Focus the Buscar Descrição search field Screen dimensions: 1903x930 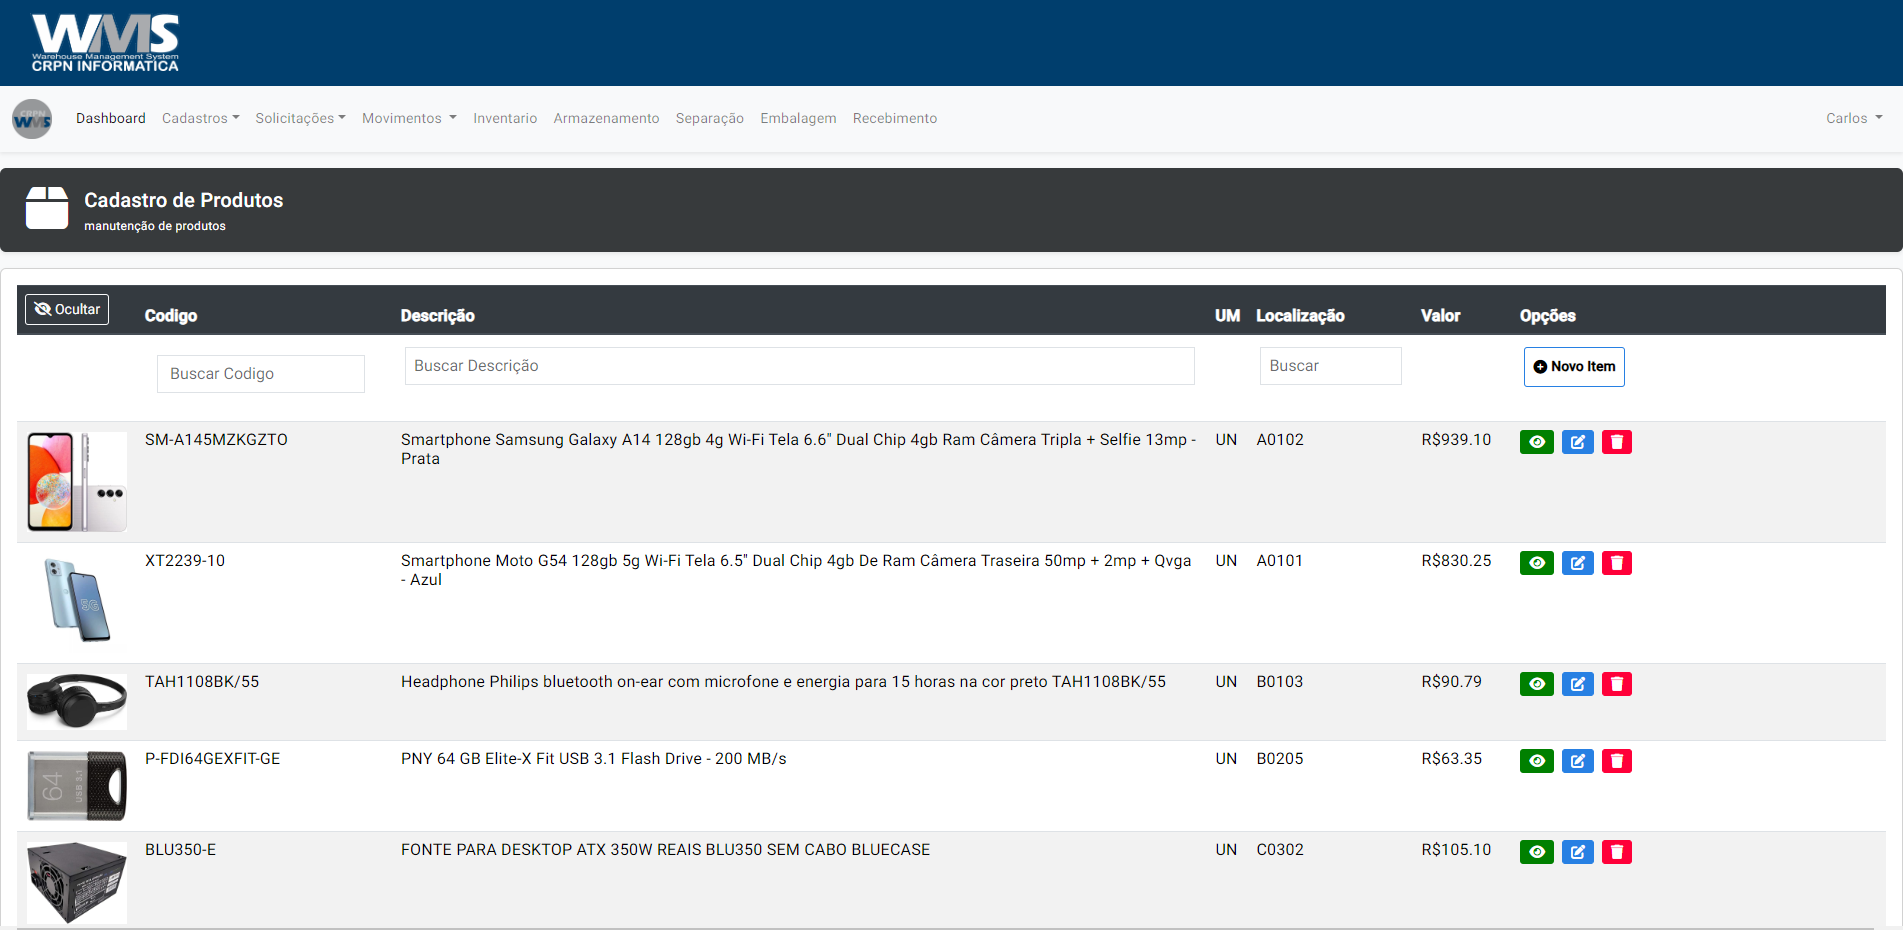pyautogui.click(x=799, y=366)
